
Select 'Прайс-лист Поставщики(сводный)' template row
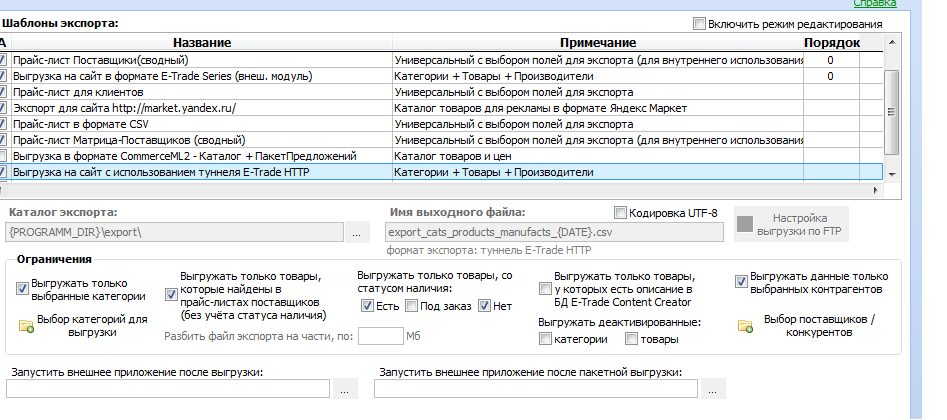click(441, 60)
